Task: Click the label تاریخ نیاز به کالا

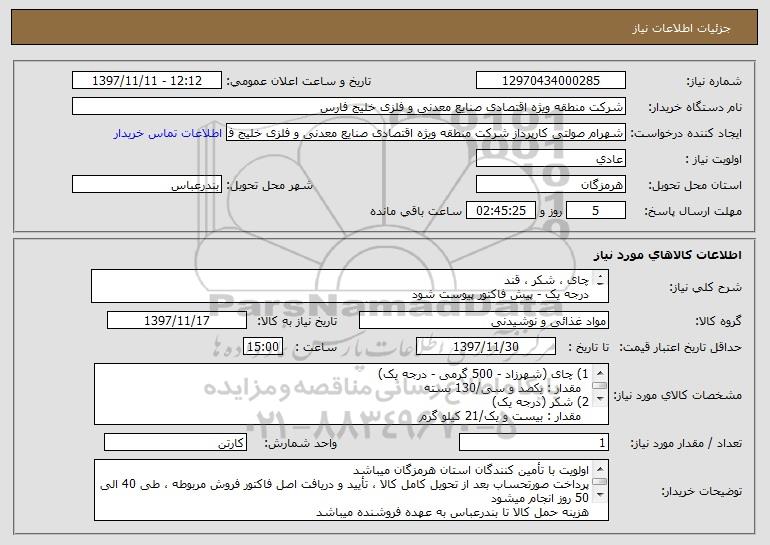Action: tap(297, 321)
